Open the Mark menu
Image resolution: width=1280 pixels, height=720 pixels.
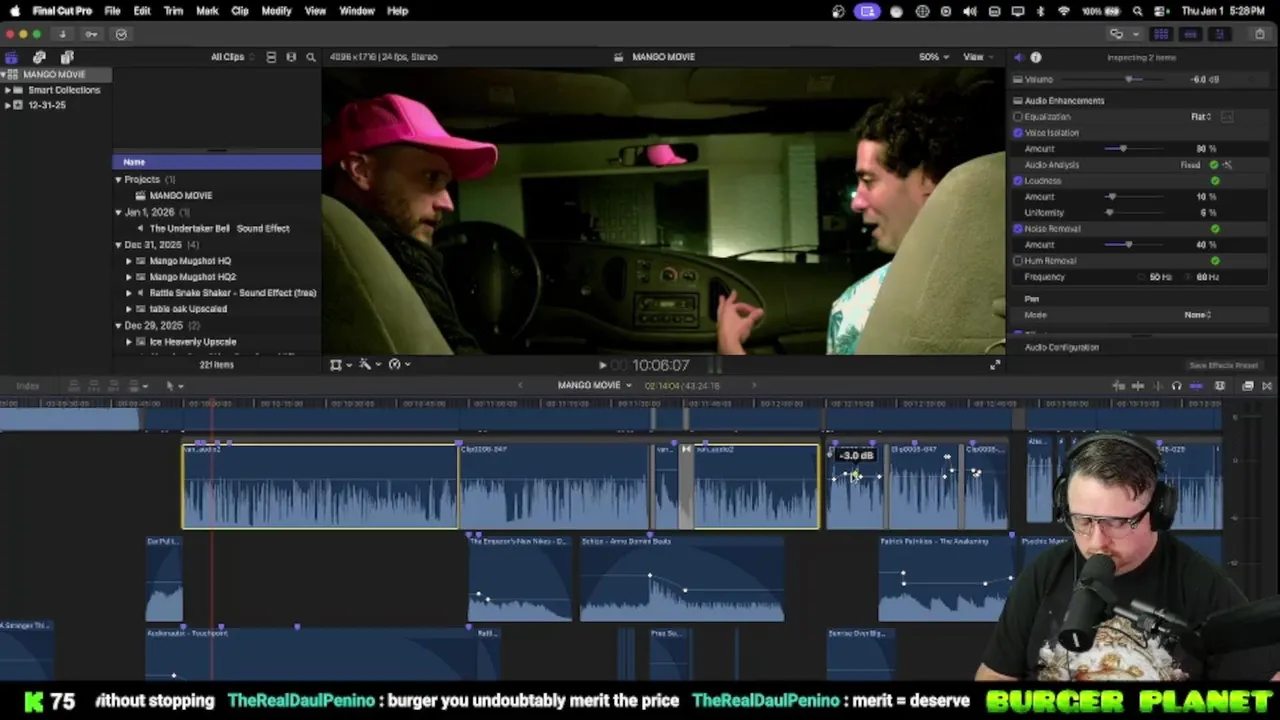pyautogui.click(x=207, y=11)
